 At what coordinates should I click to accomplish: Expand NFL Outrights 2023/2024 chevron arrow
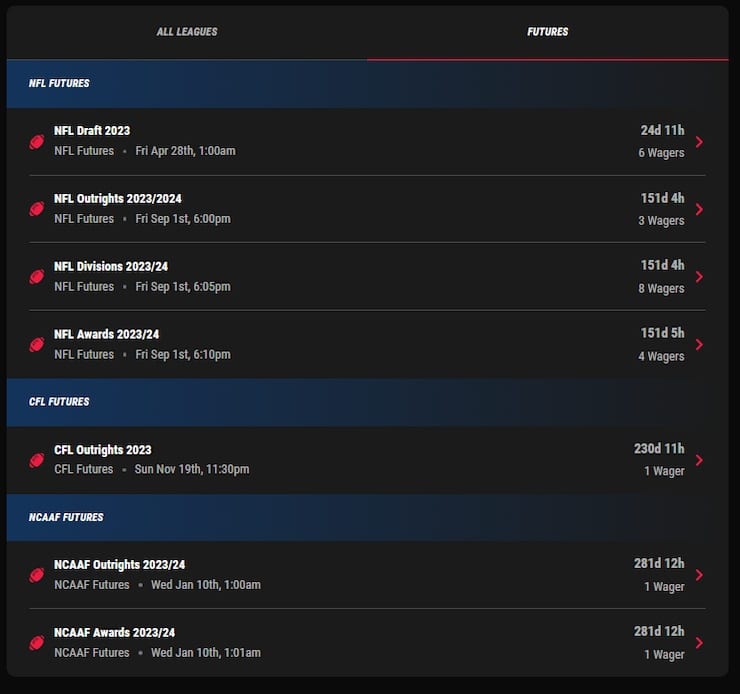699,209
